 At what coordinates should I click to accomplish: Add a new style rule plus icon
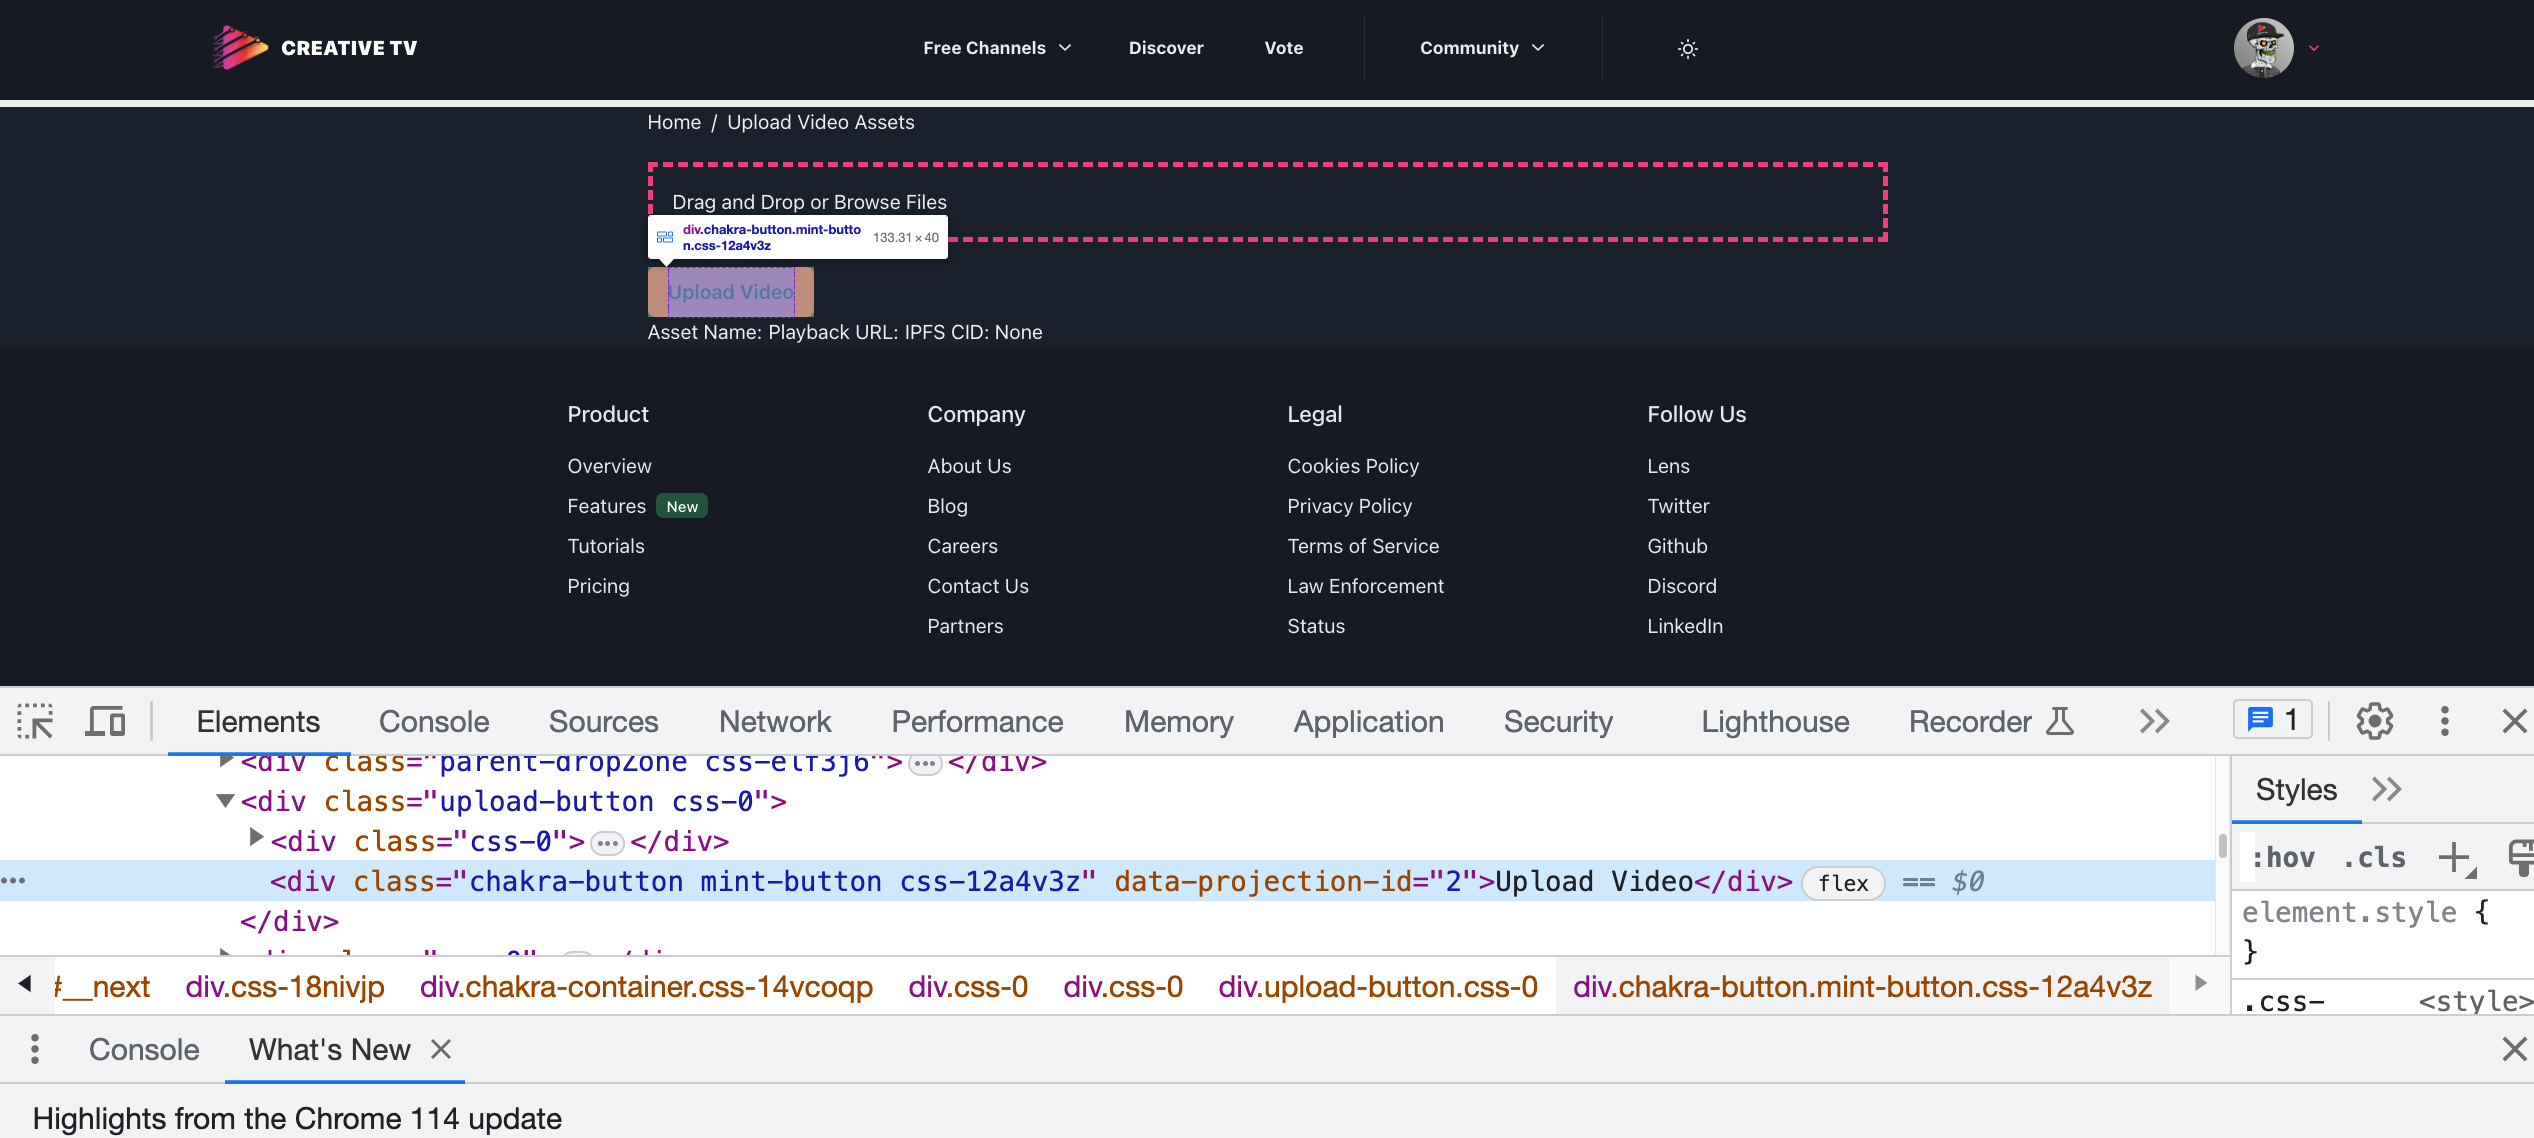click(x=2455, y=858)
